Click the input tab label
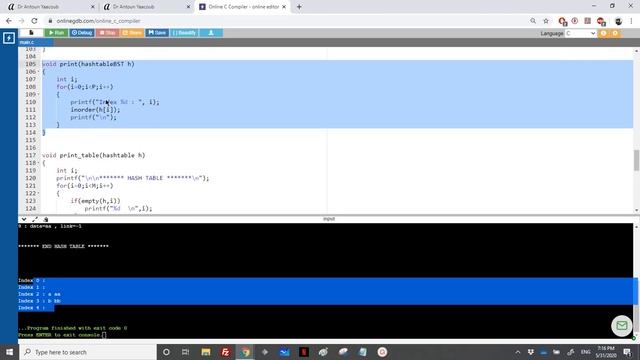The width and height of the screenshot is (640, 360). coord(329,219)
